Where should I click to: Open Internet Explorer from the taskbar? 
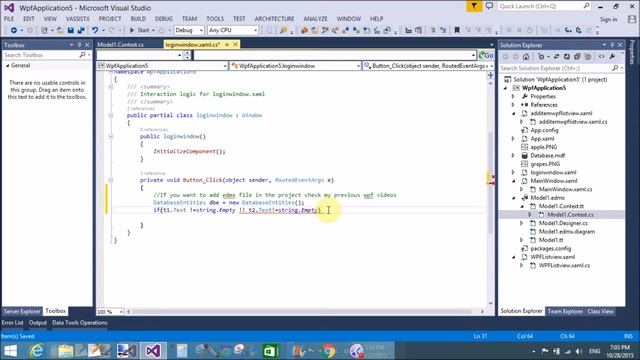click(37, 351)
